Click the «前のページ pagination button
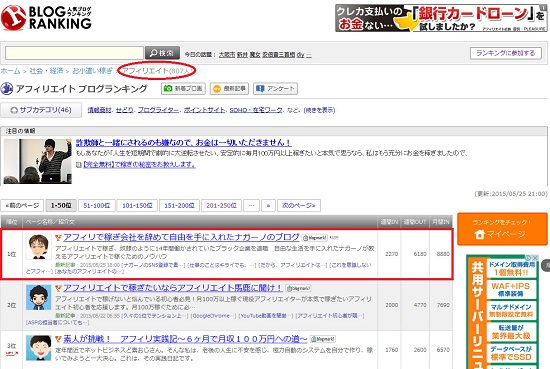Image resolution: width=550 pixels, height=369 pixels. click(x=22, y=206)
